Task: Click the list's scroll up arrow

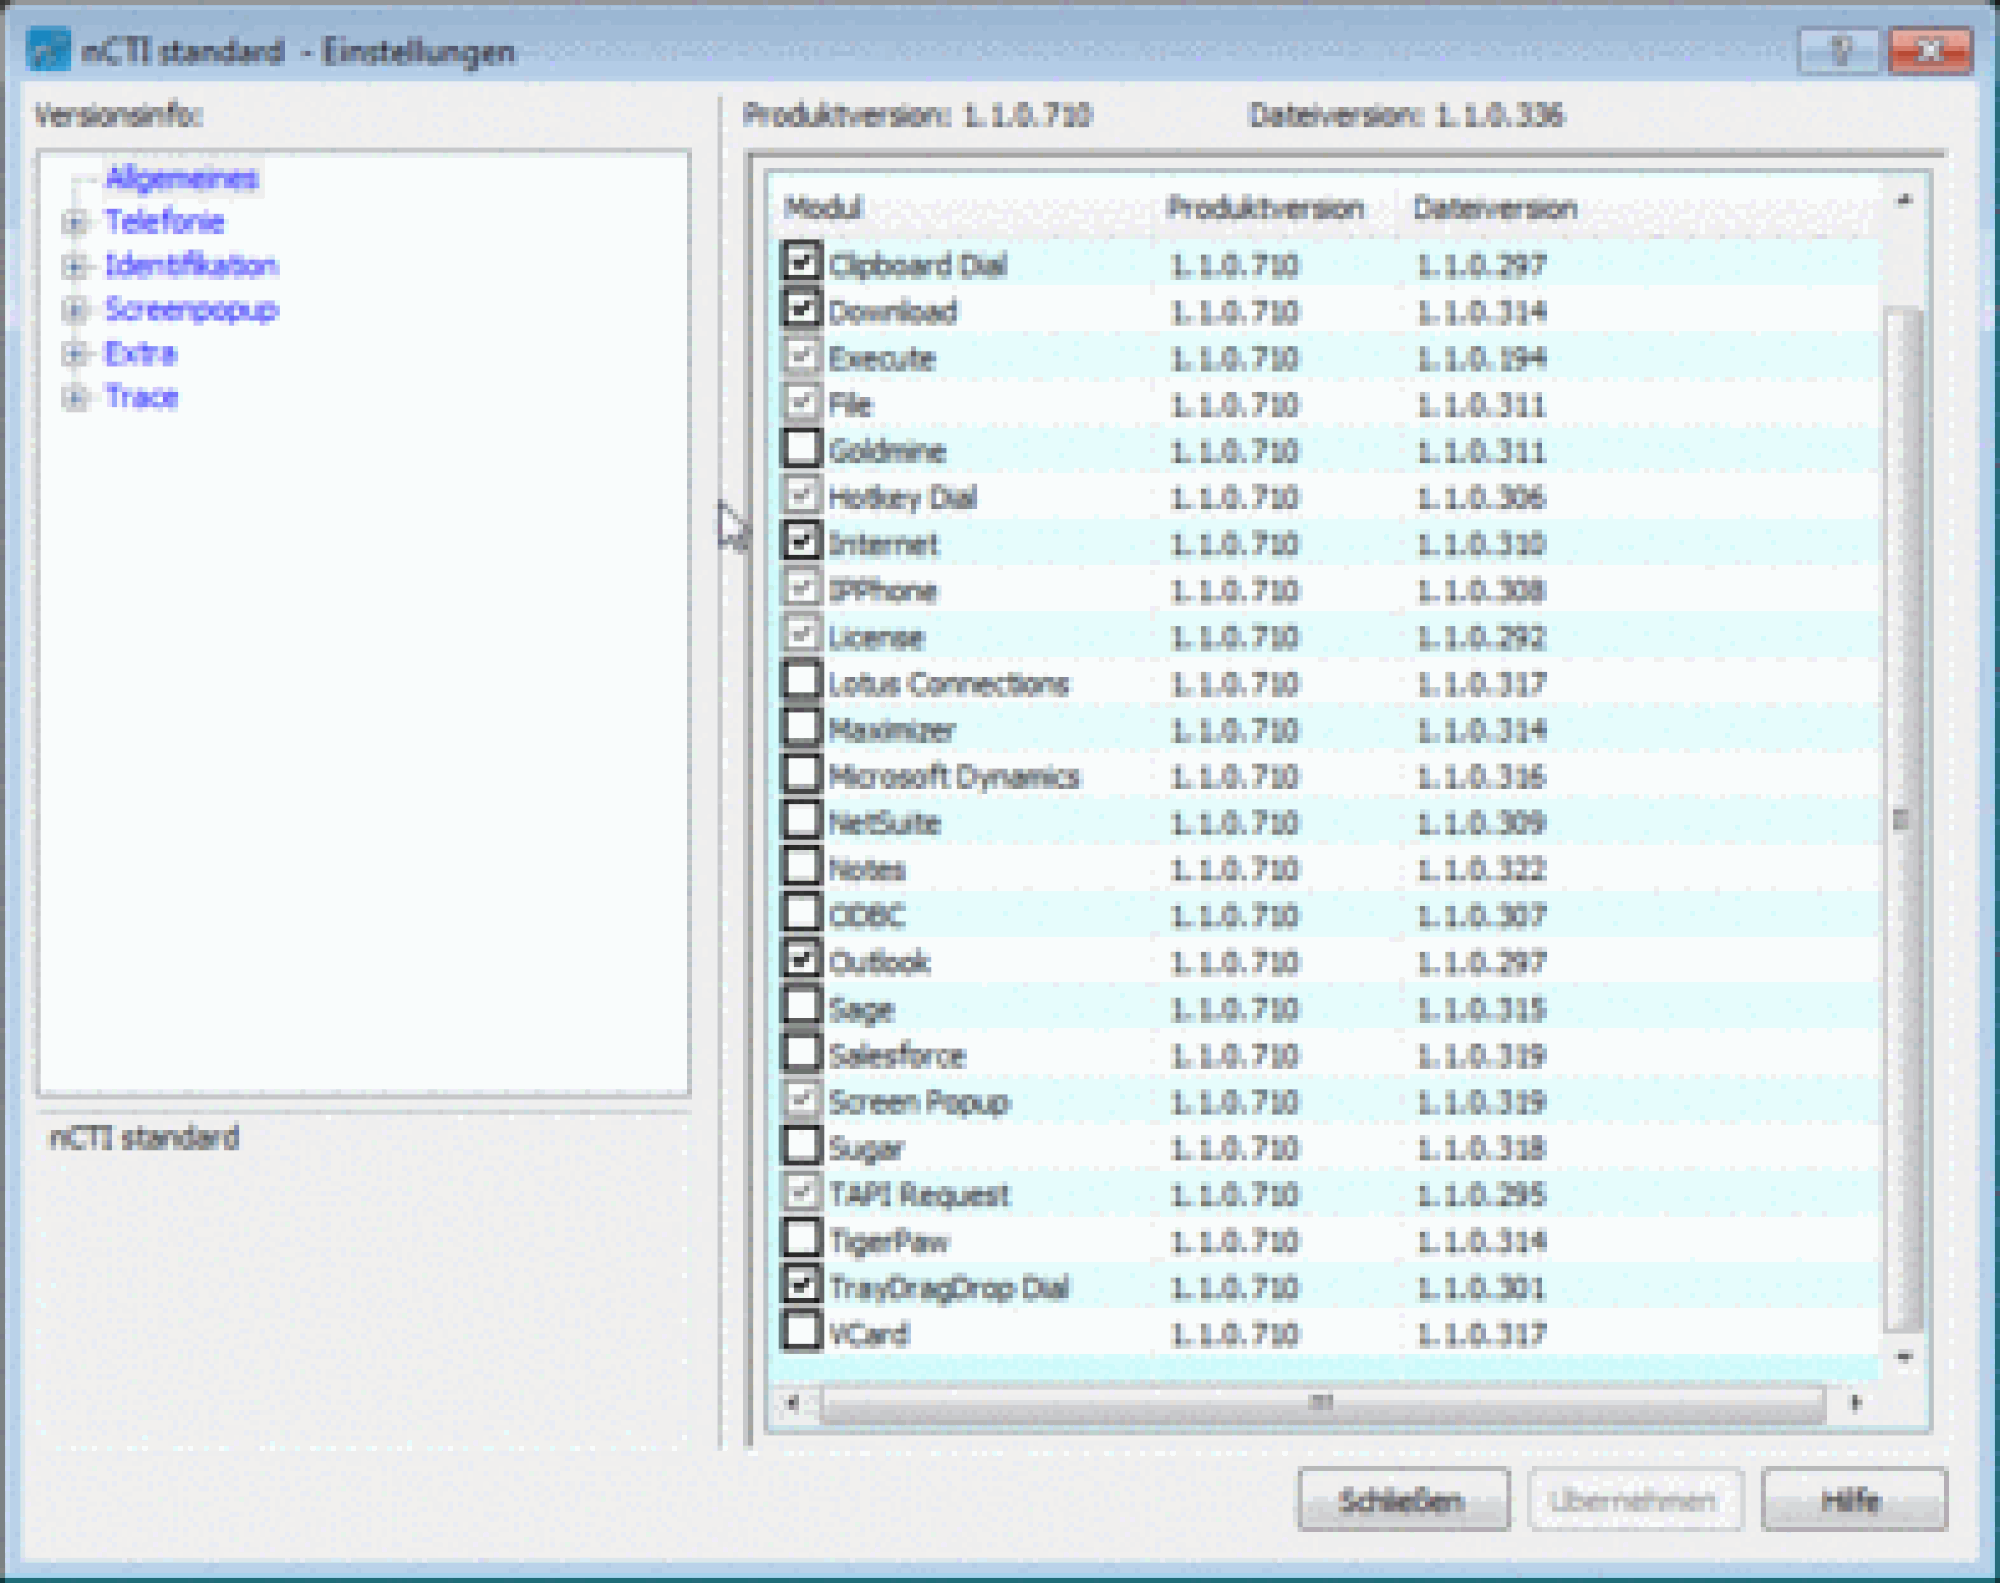Action: pyautogui.click(x=1903, y=202)
